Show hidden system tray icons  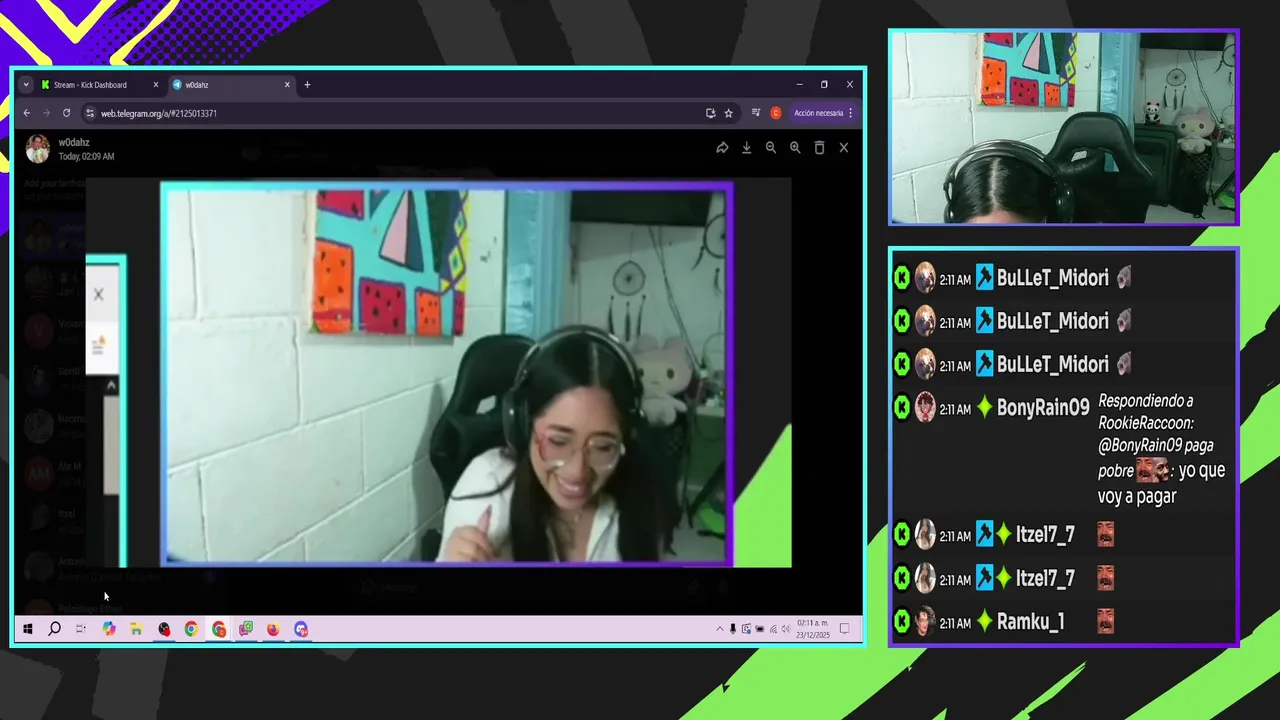coord(720,629)
